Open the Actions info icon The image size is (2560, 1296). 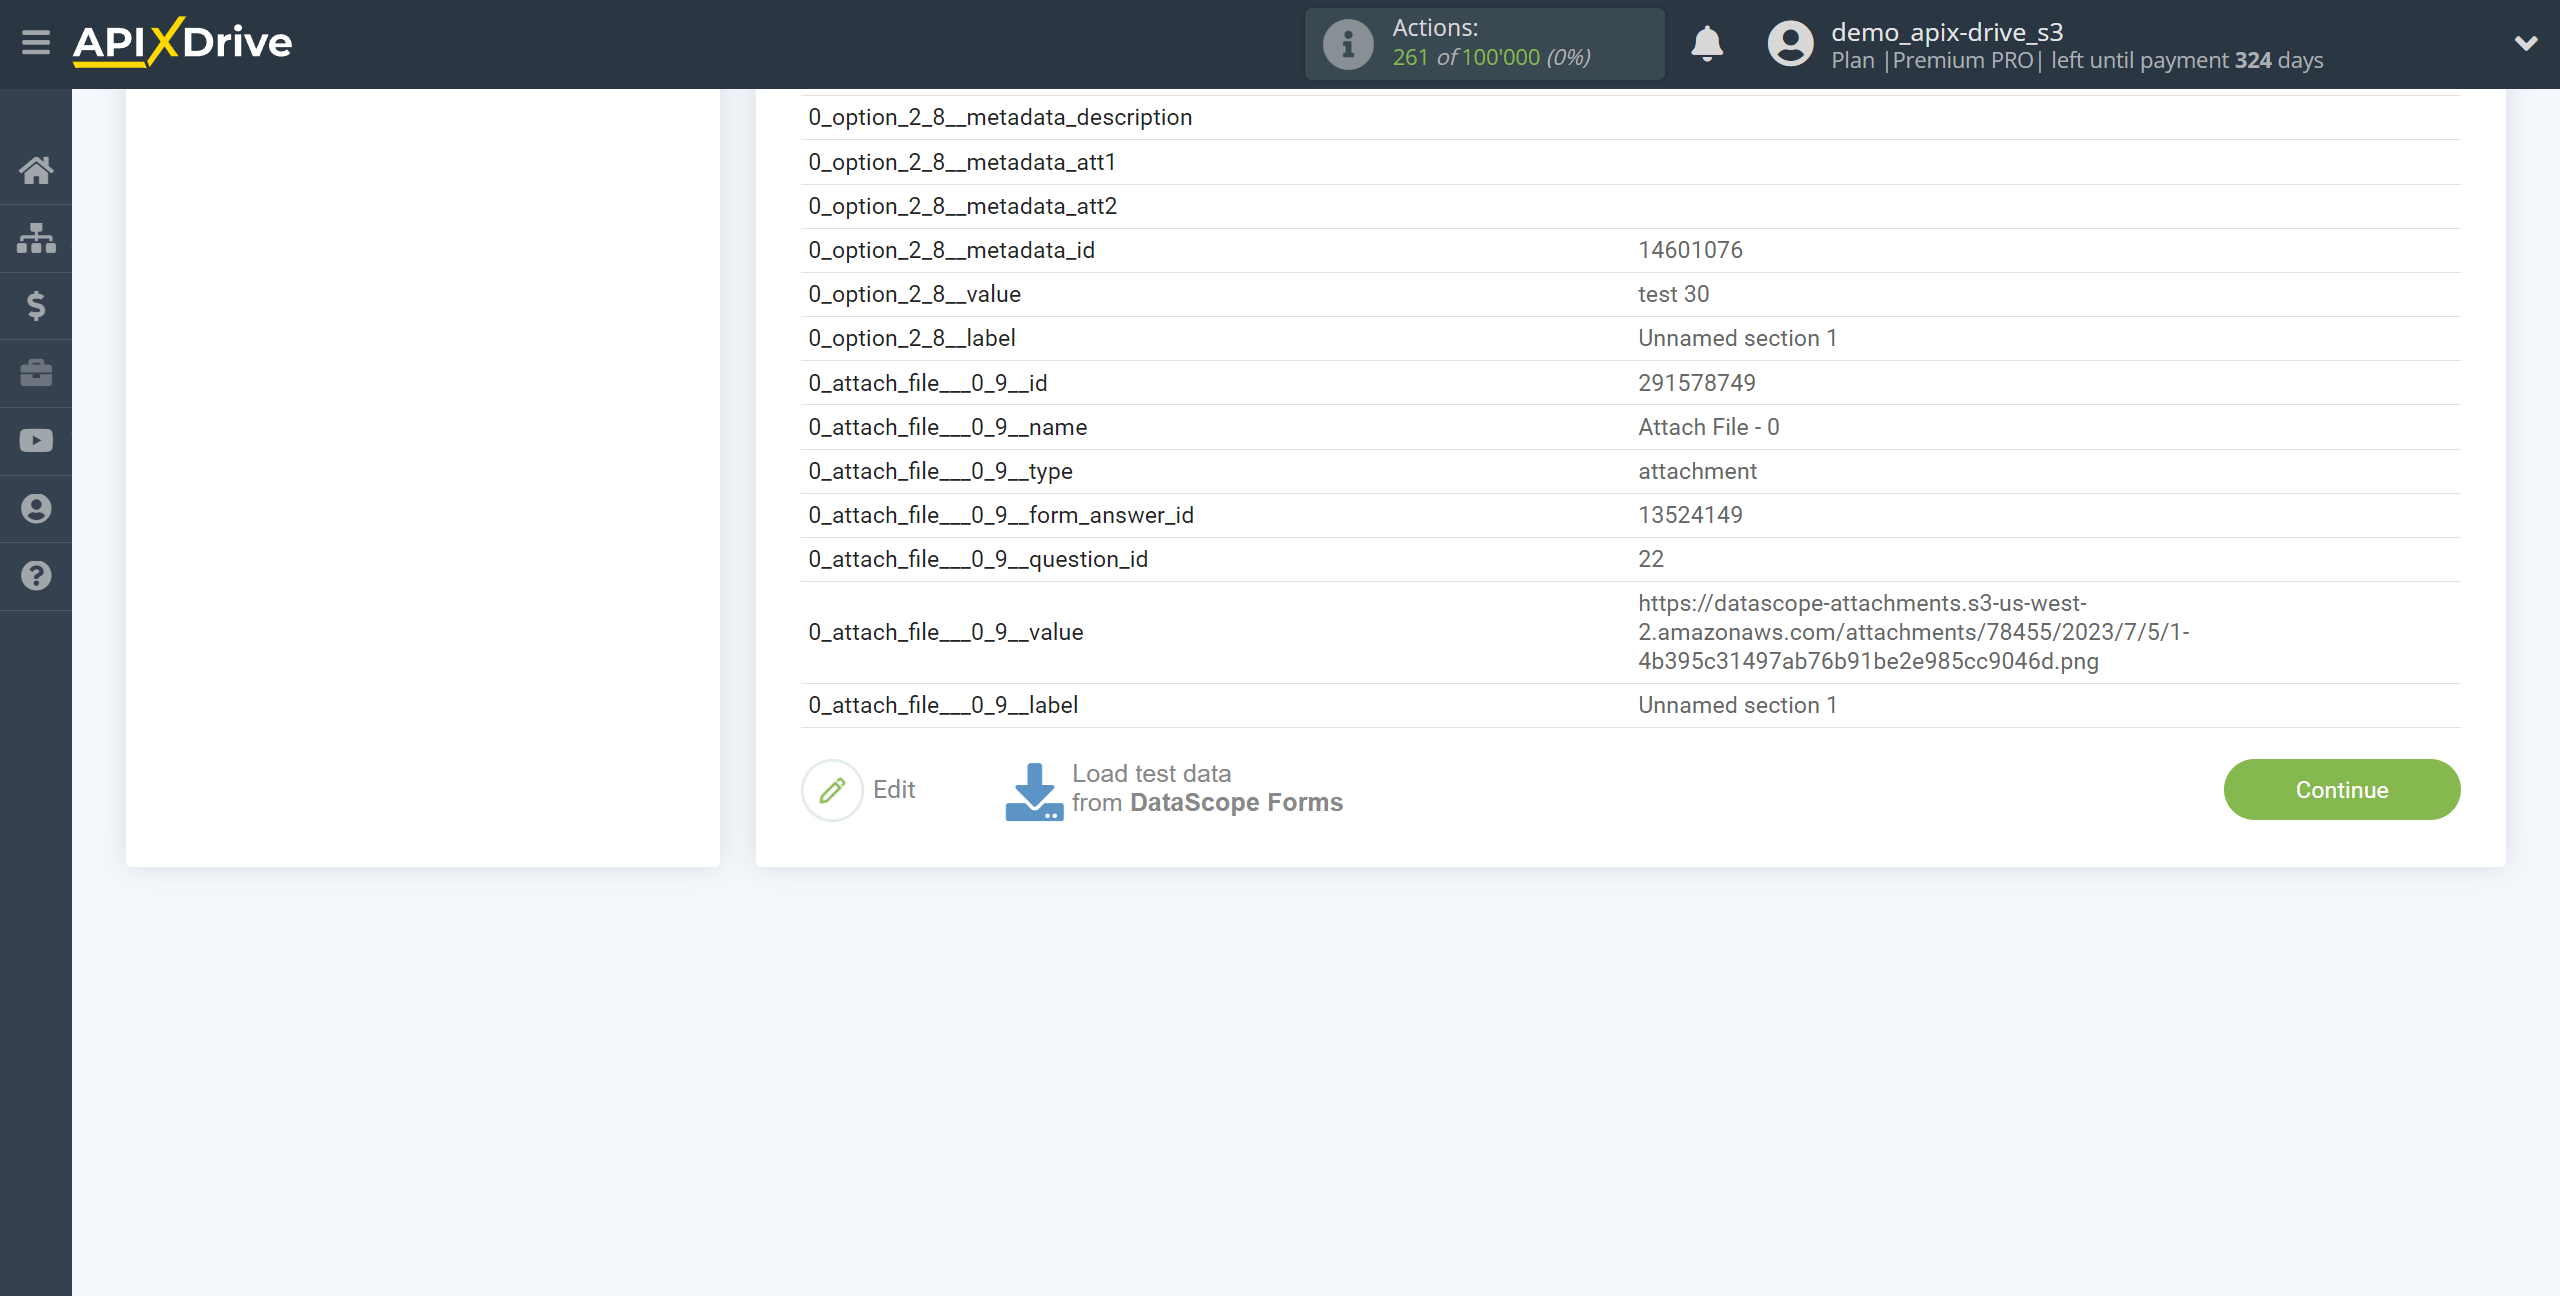coord(1348,44)
